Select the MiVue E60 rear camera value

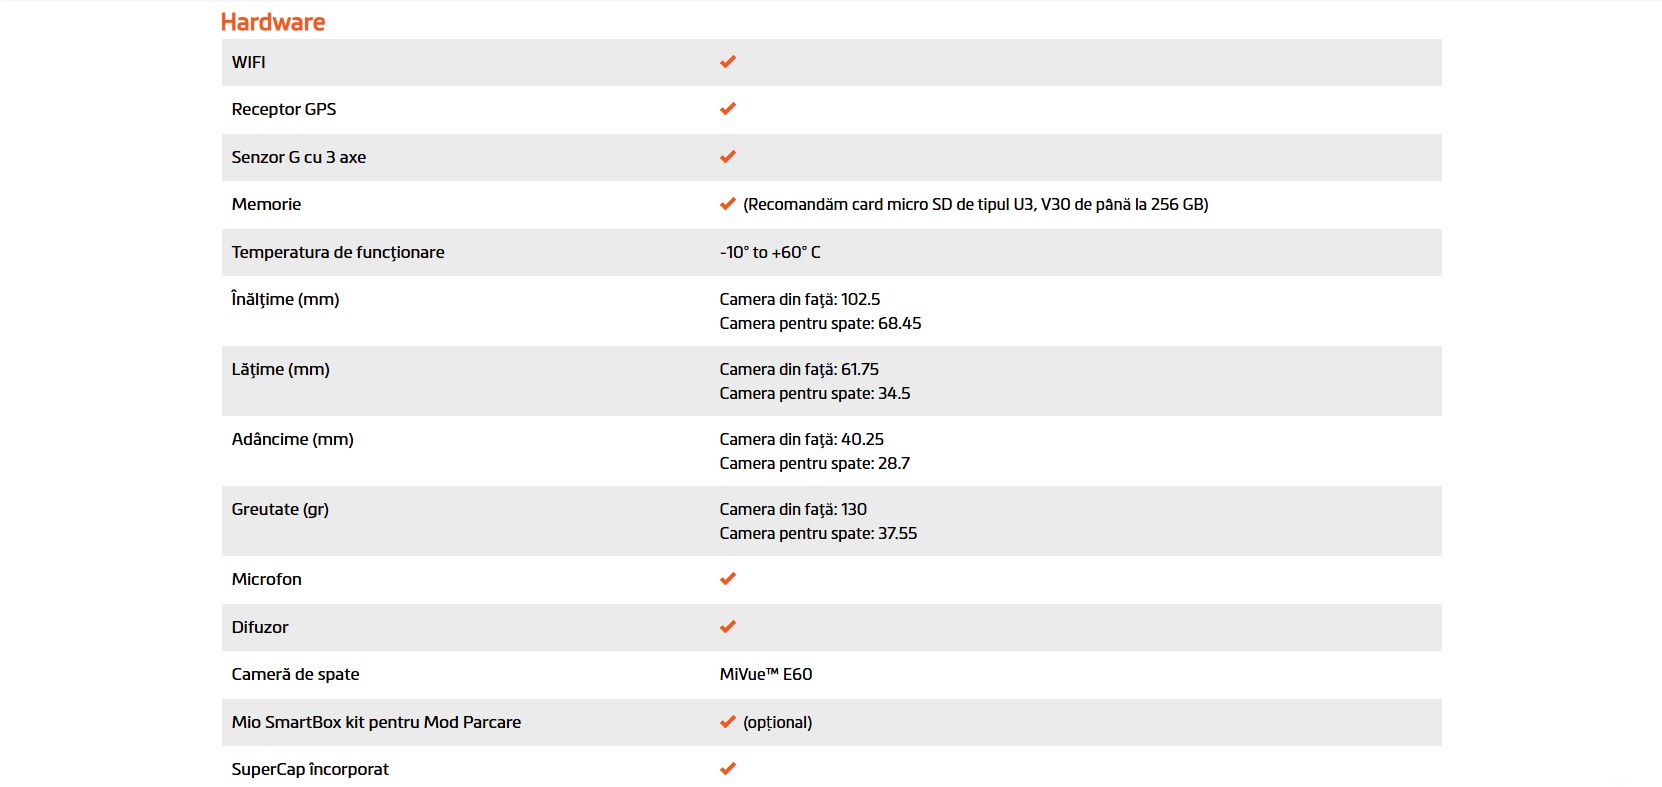(766, 674)
